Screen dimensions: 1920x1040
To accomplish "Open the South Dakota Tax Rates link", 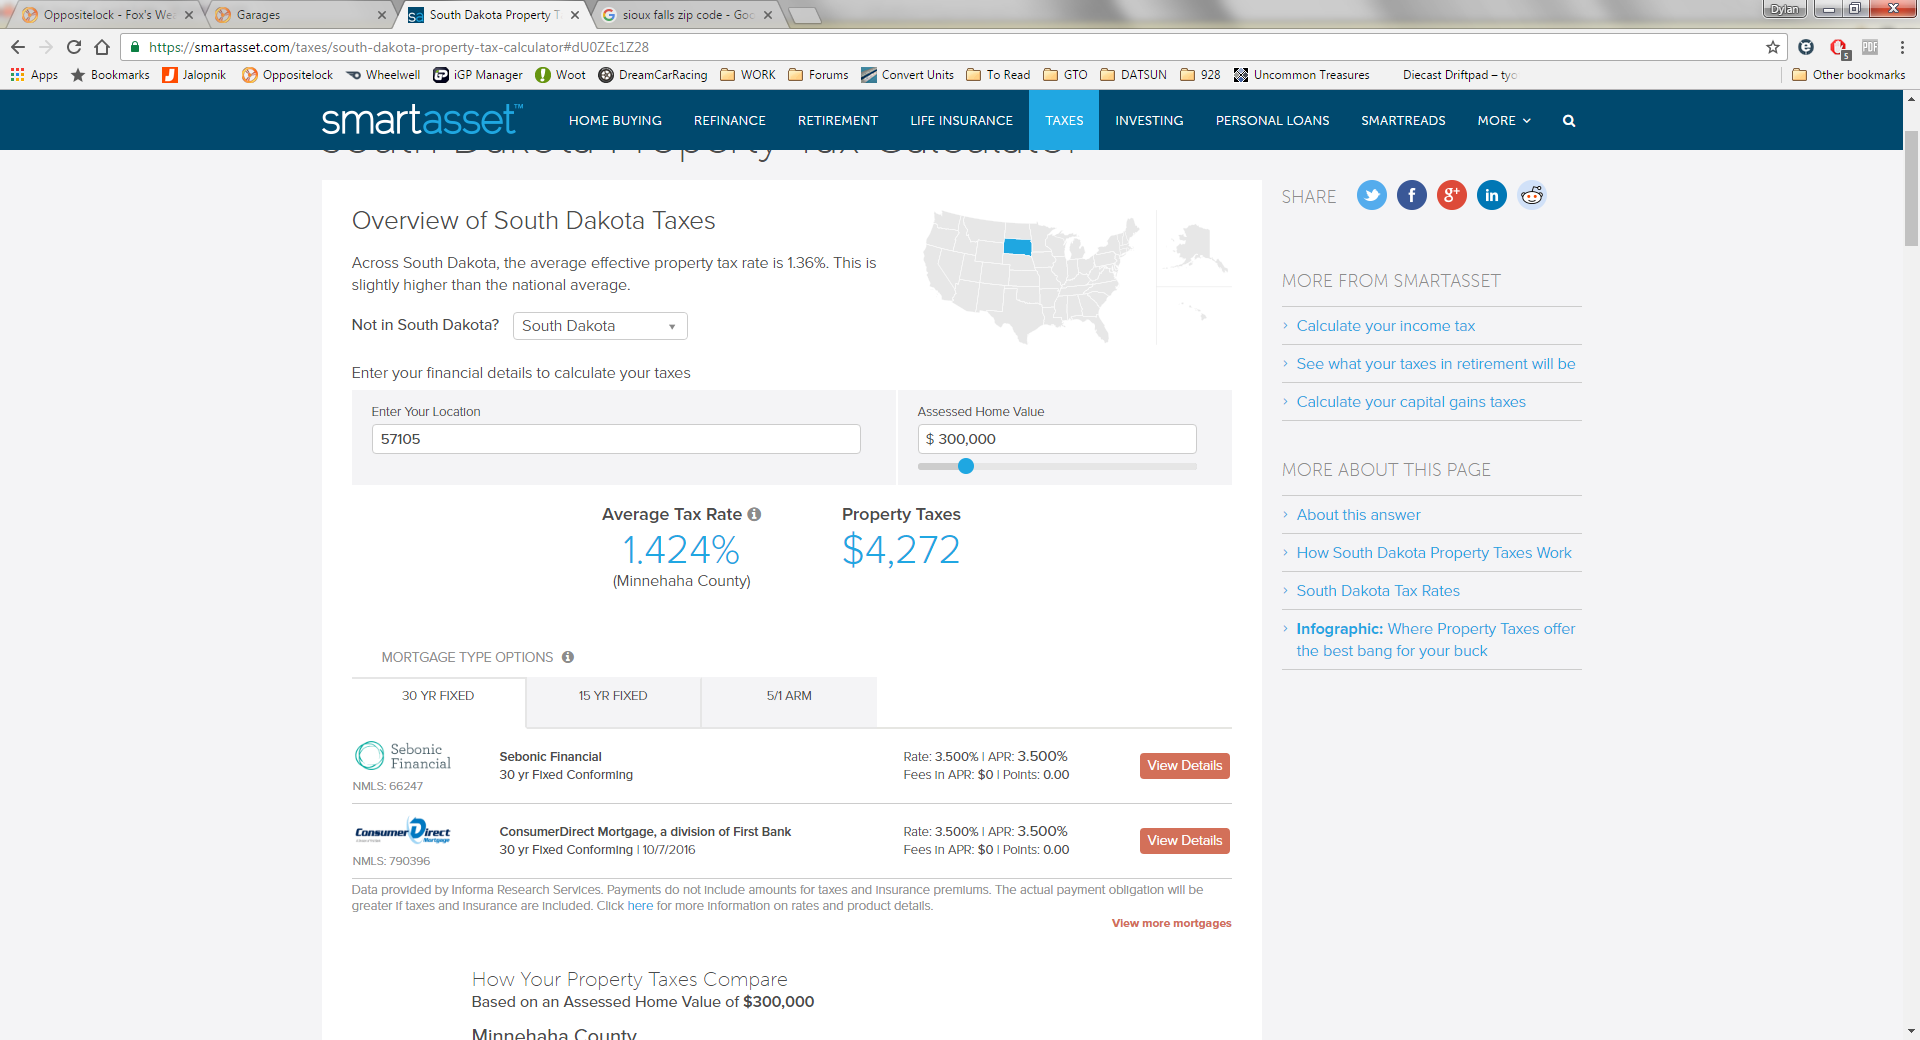I will click(x=1378, y=591).
